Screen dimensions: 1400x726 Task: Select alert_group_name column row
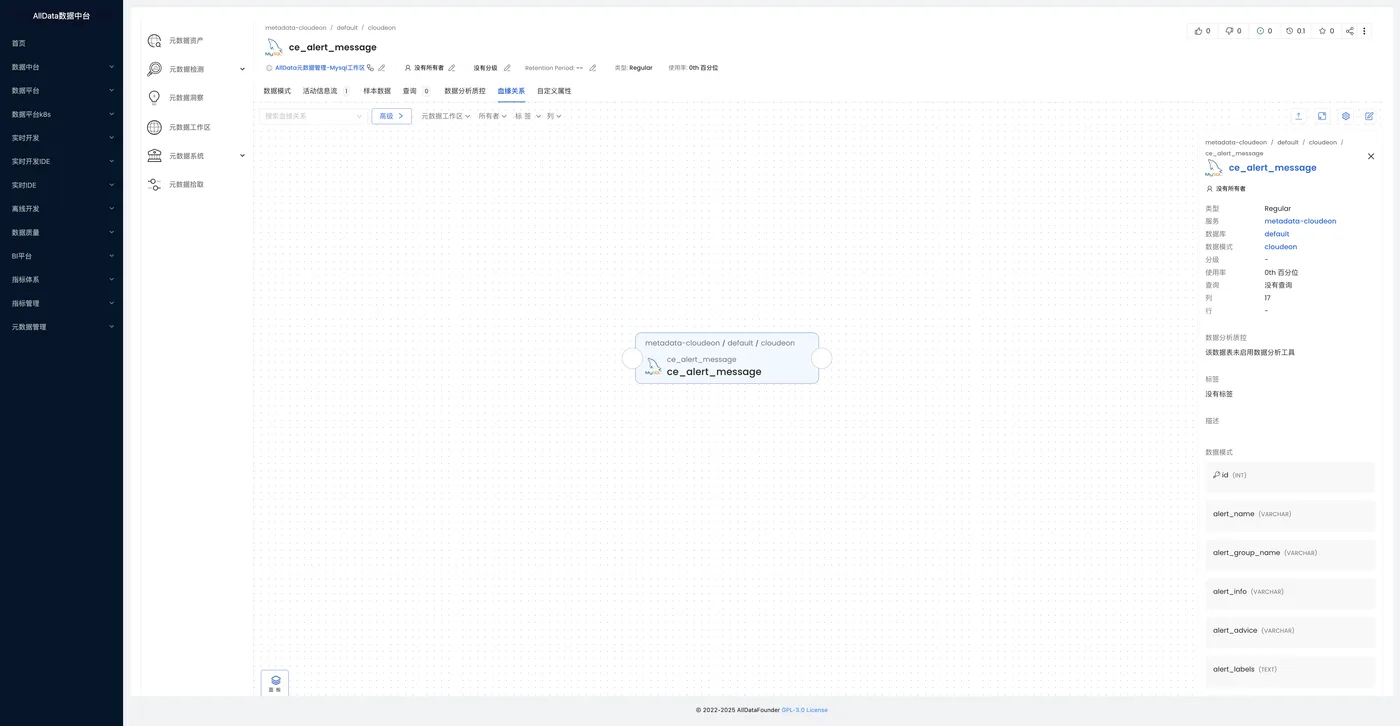point(1290,553)
